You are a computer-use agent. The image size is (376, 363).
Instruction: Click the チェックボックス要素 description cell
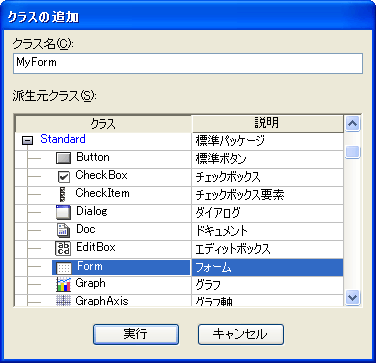point(267,195)
